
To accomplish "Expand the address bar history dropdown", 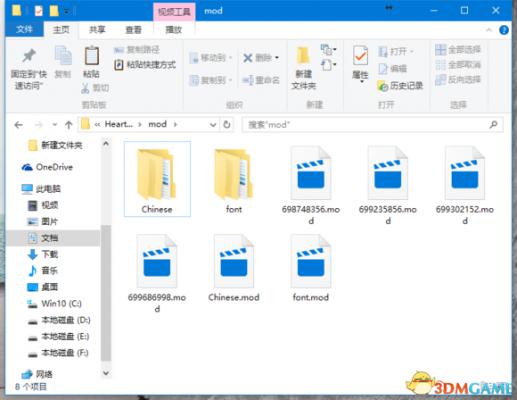I will pos(213,125).
